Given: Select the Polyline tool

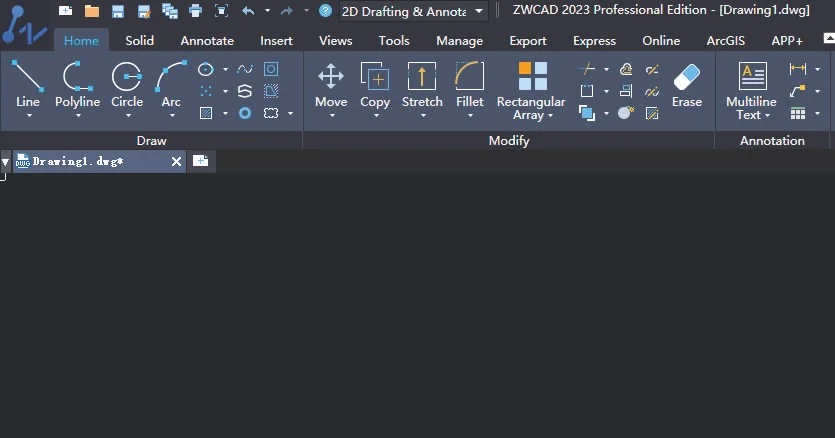Looking at the screenshot, I should 78,83.
